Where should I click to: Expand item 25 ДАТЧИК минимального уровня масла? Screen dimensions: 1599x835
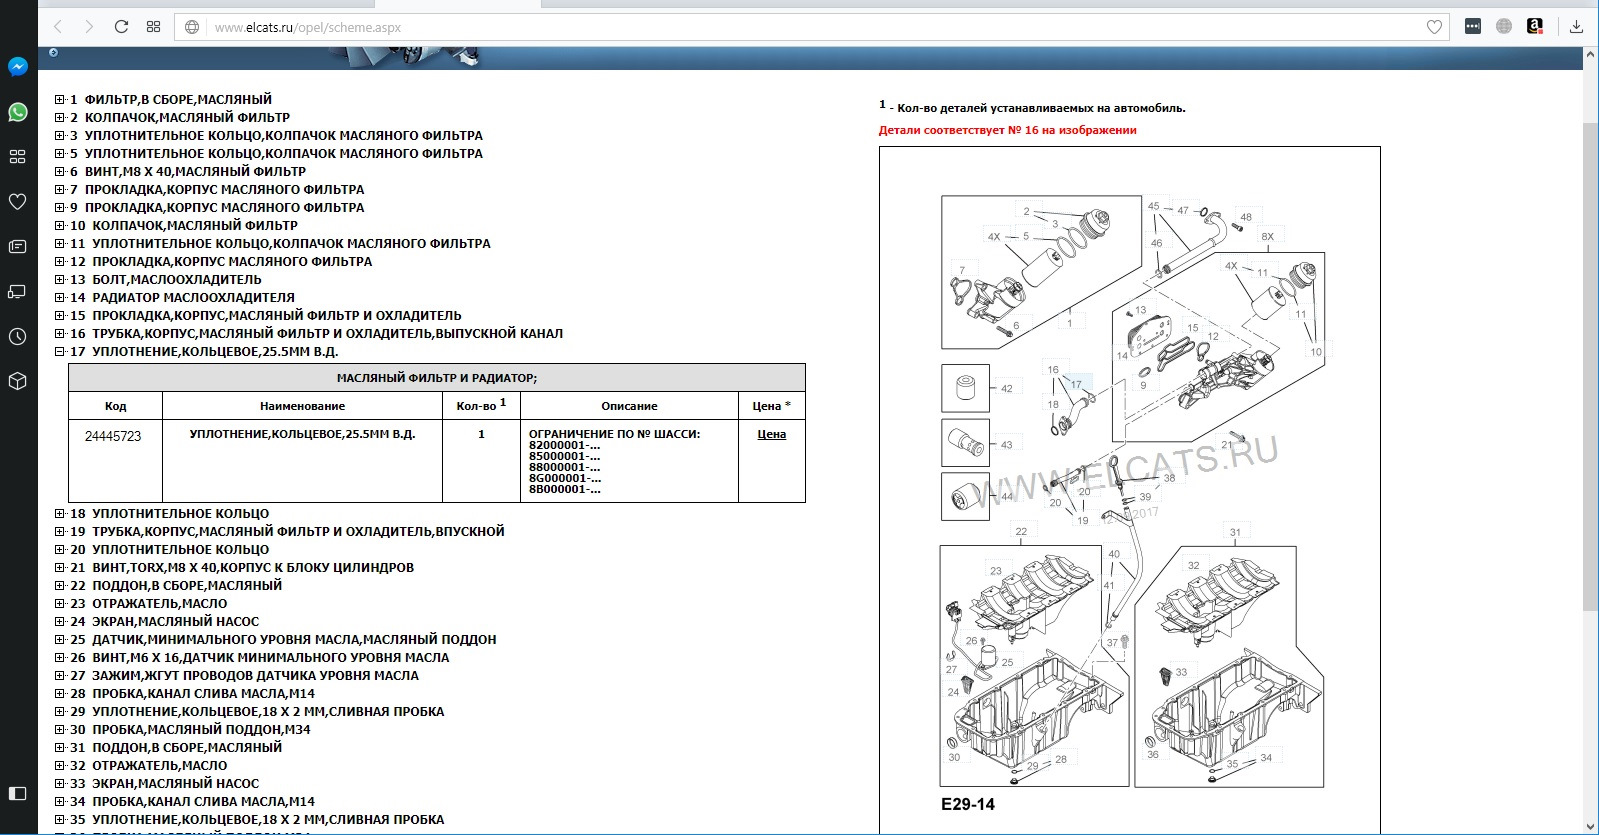60,640
